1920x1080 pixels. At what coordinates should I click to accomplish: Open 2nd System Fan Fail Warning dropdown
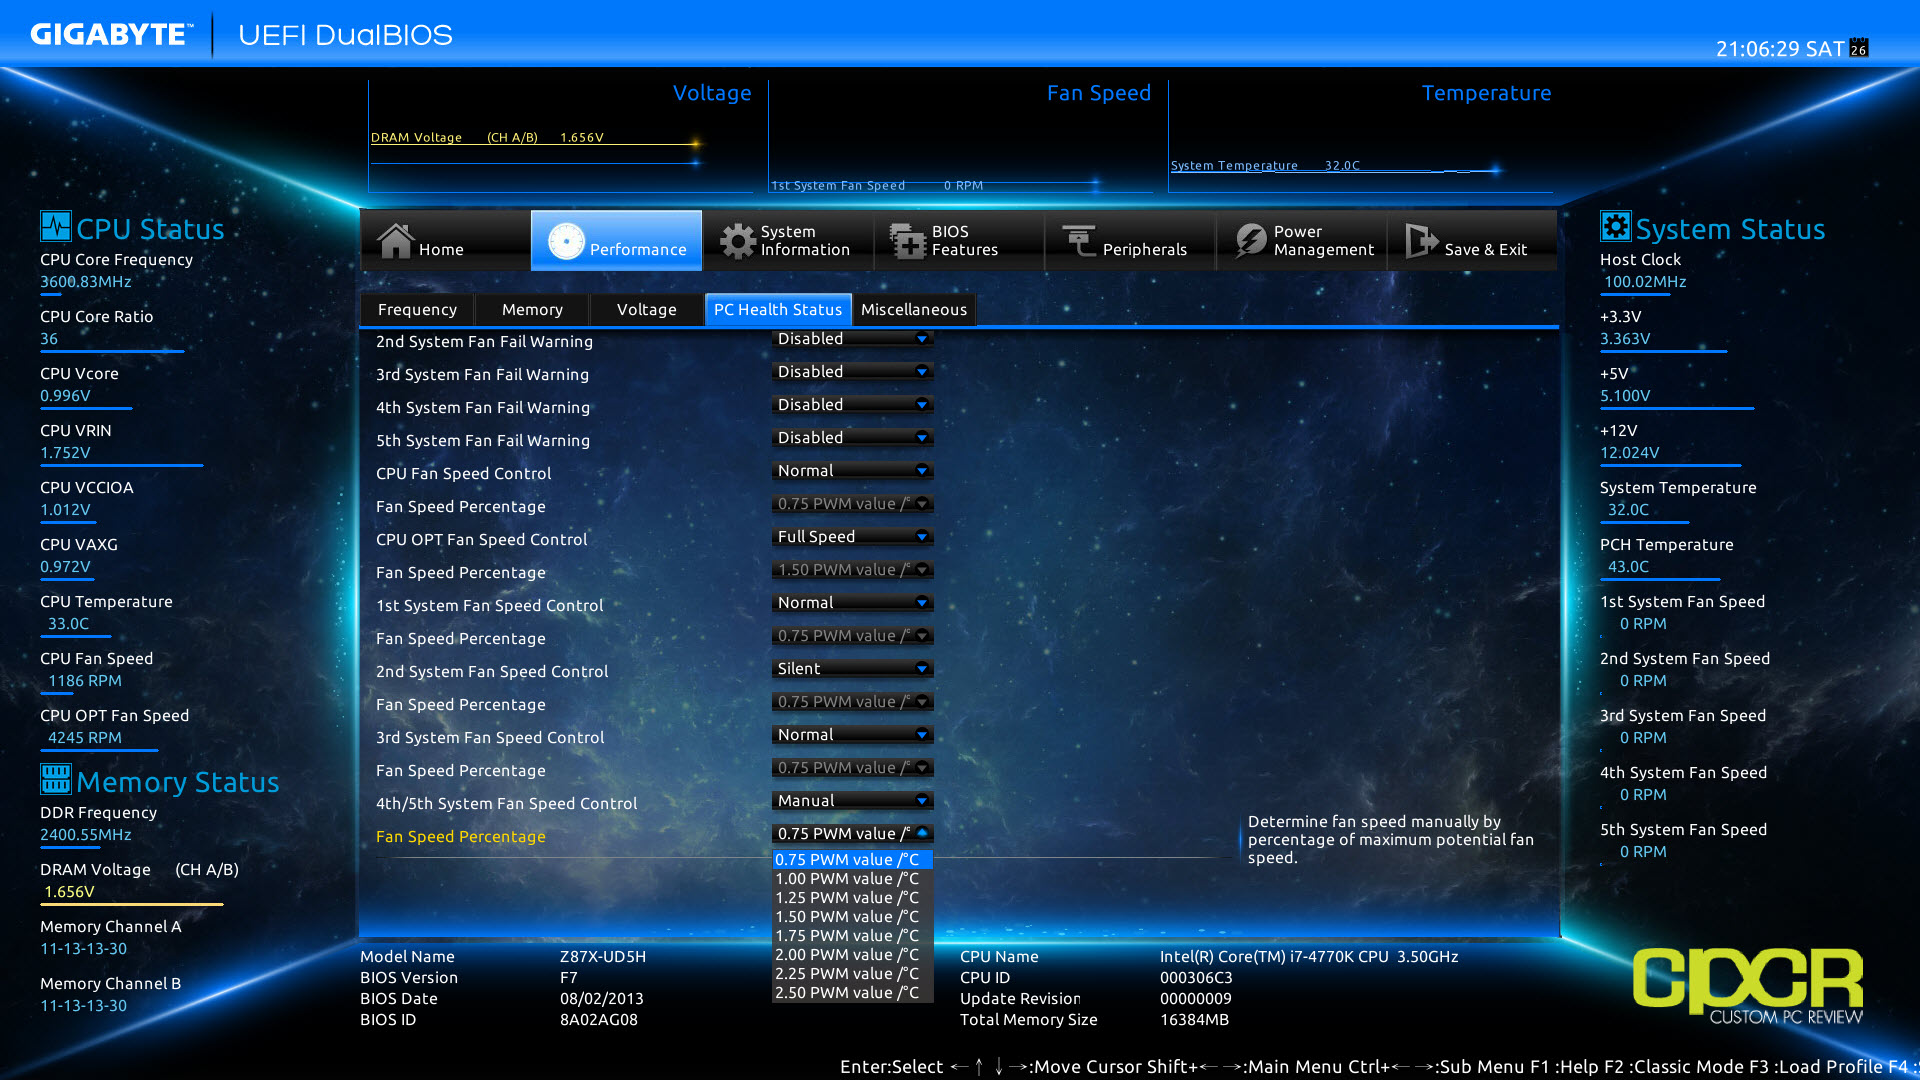852,339
